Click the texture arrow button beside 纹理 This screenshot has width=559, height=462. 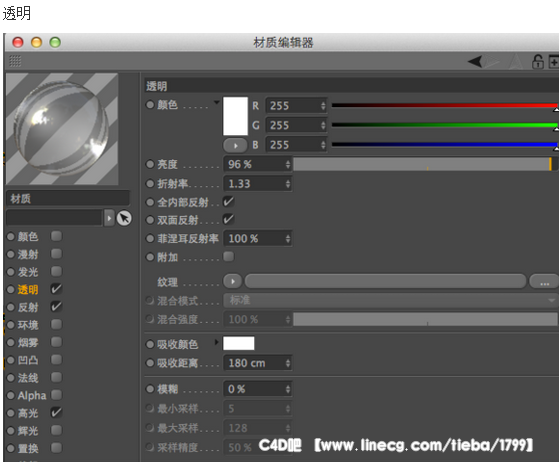(232, 281)
